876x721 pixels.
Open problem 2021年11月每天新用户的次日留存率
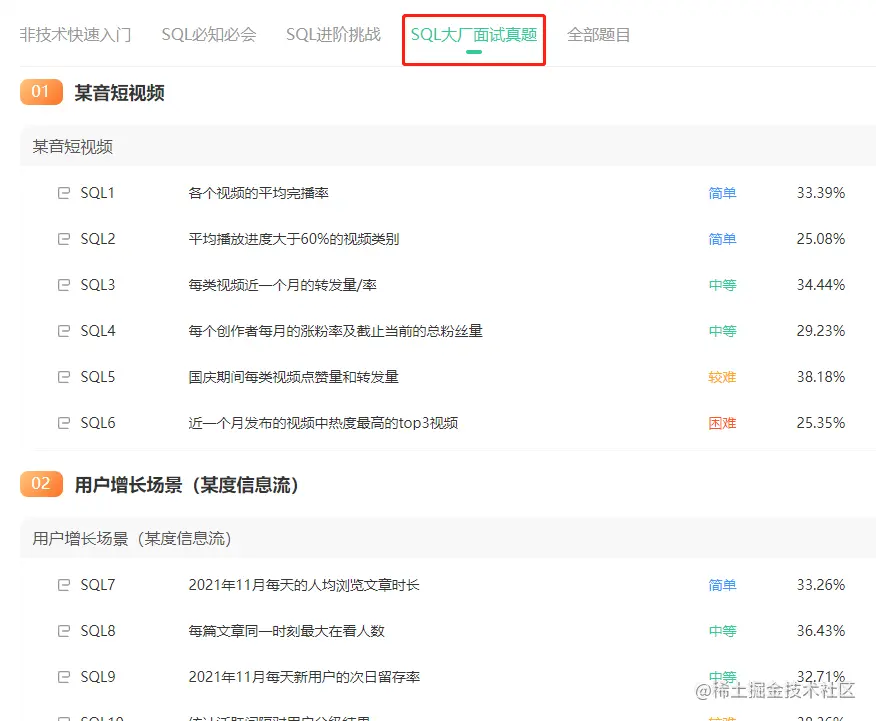click(x=304, y=677)
